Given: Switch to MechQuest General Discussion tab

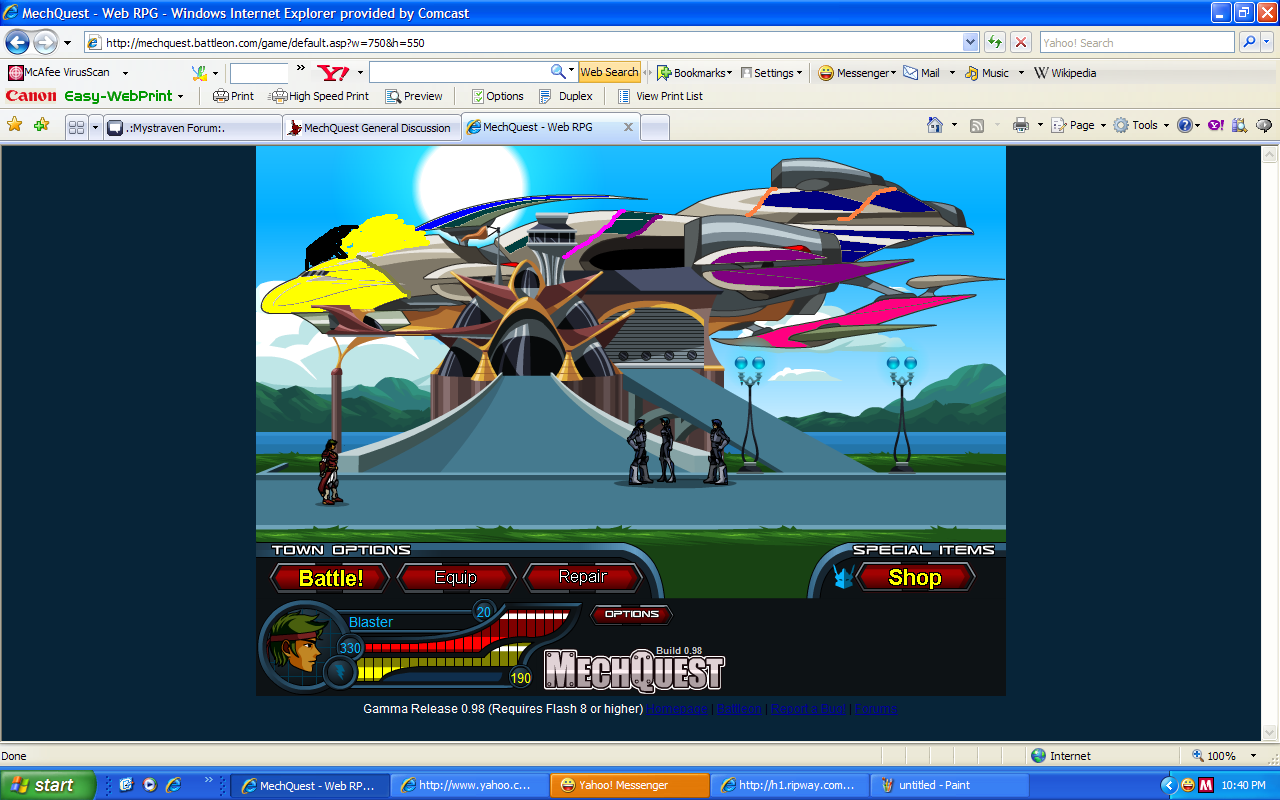Looking at the screenshot, I should tap(372, 128).
